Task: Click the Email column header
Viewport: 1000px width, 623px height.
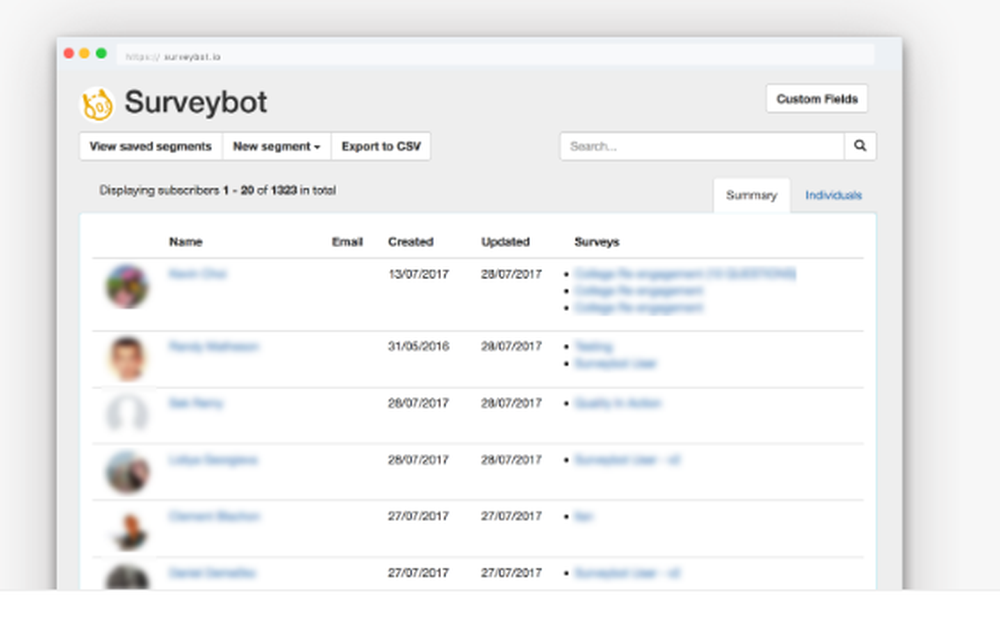Action: click(x=347, y=242)
